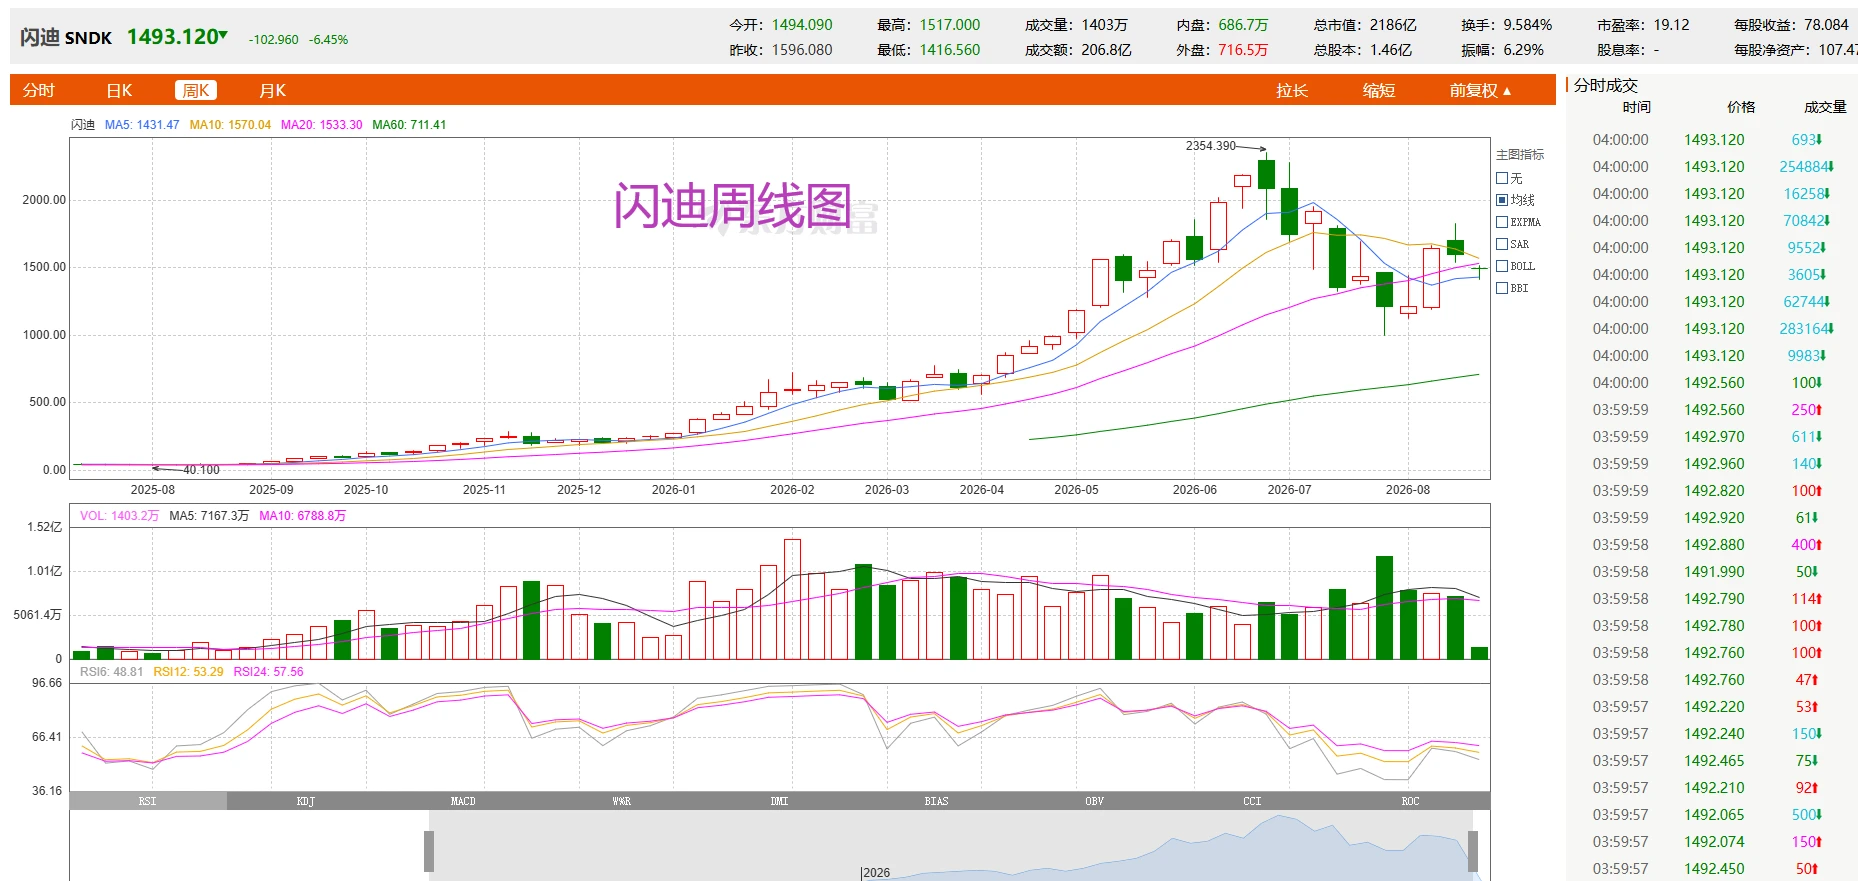This screenshot has height=881, width=1858.
Task: Click the VOL: 1403.2万 volume label
Action: pos(119,516)
